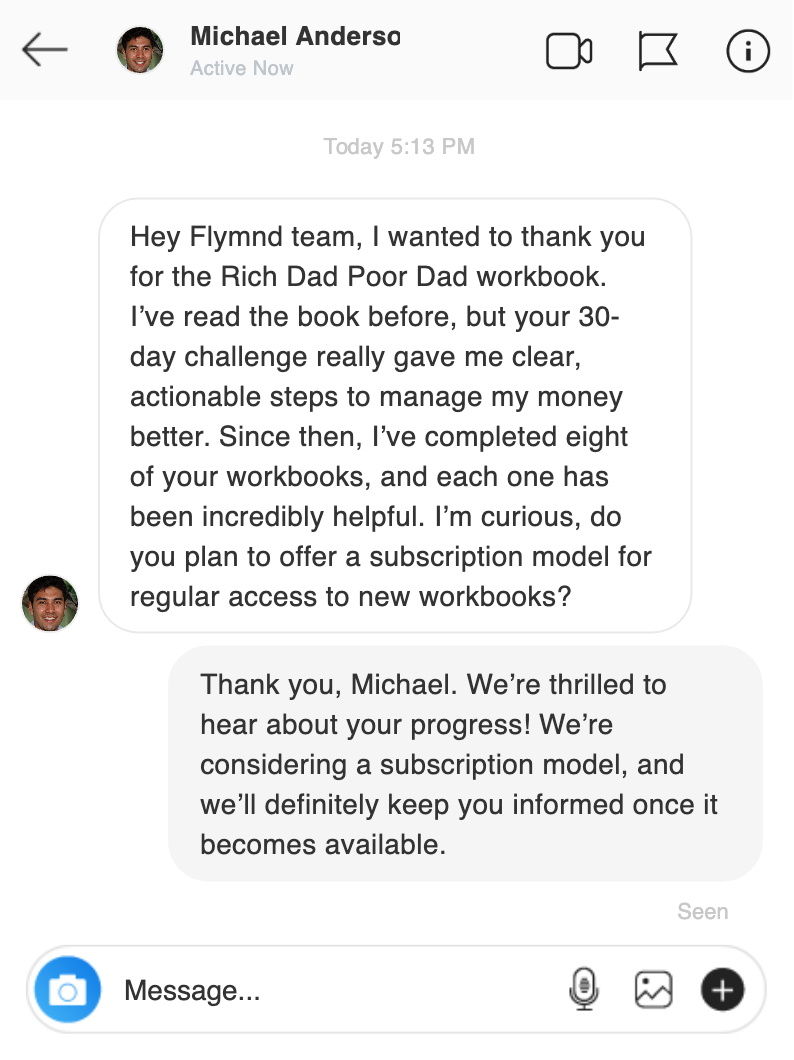Select the sent reply message bubble
This screenshot has width=794, height=1060.
click(x=465, y=764)
